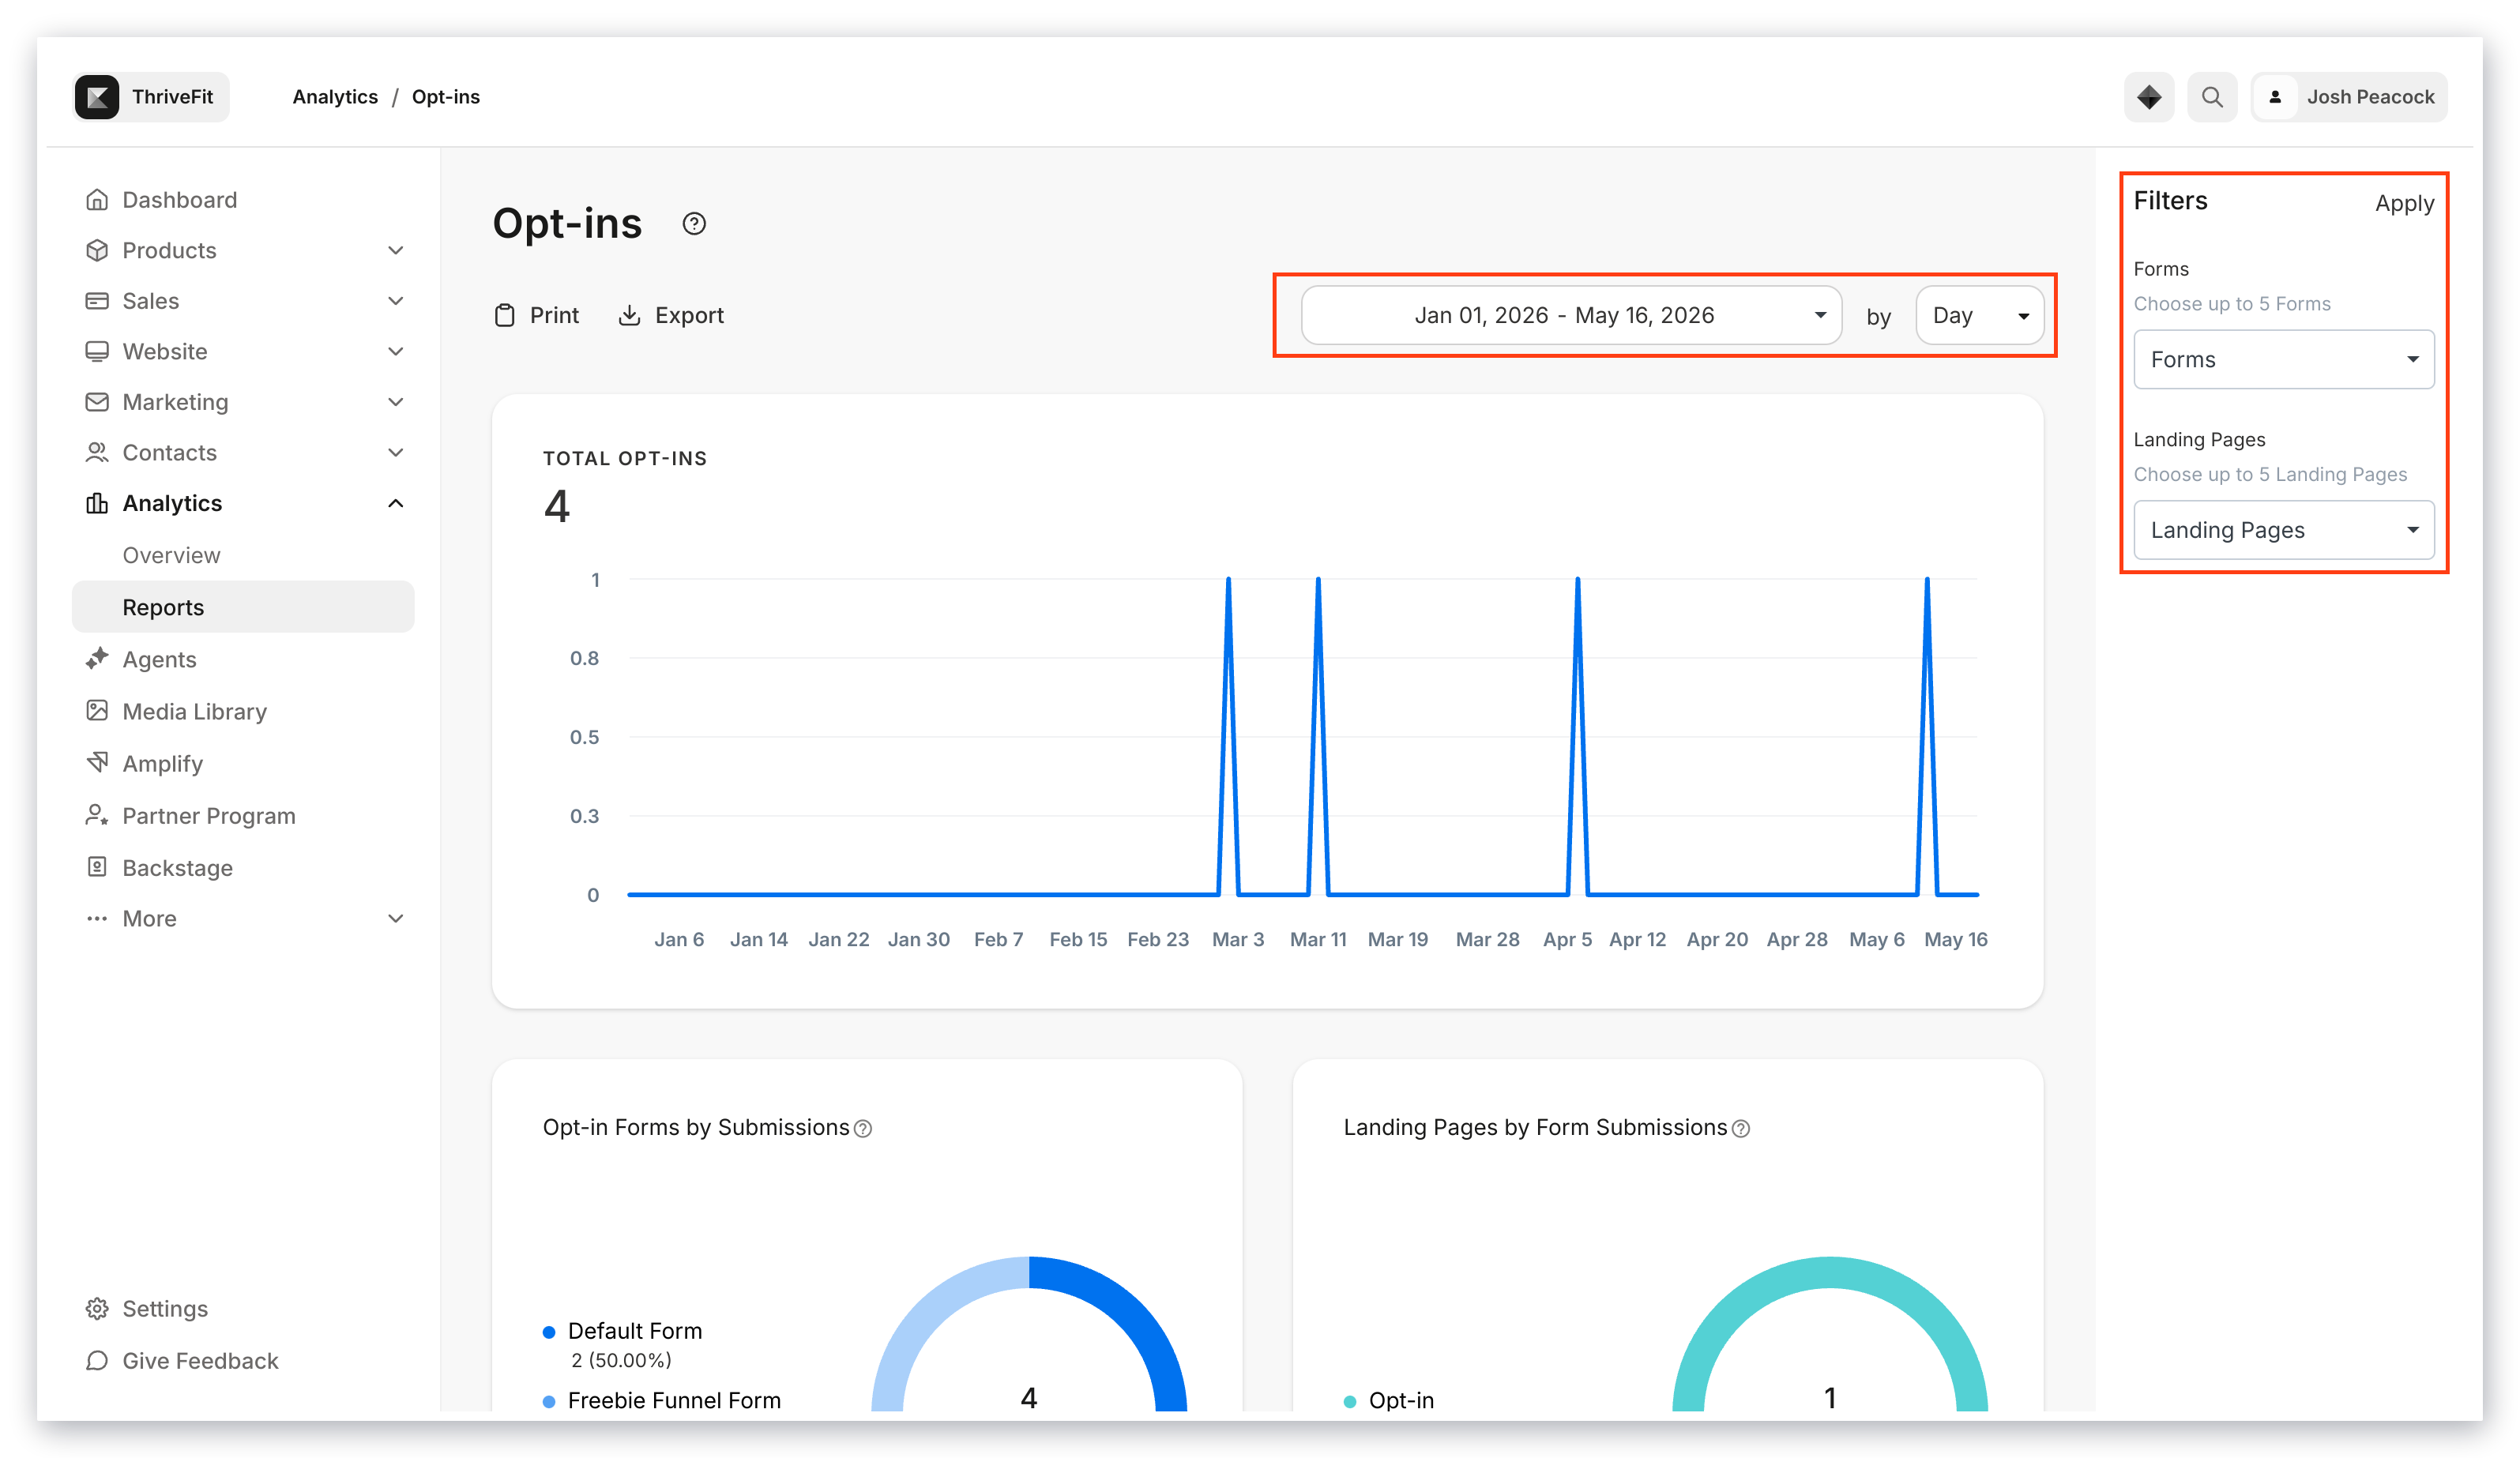Expand the Products menu chevron
This screenshot has width=2520, height=1458.
(x=396, y=250)
